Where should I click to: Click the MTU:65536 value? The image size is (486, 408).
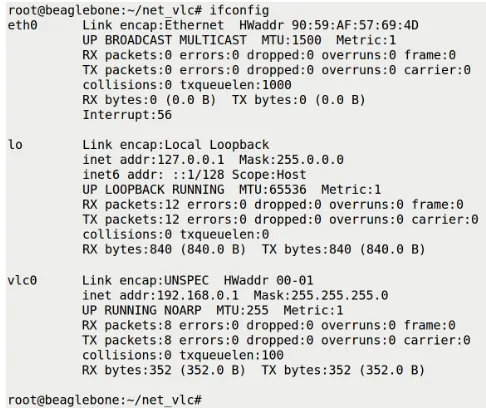272,190
